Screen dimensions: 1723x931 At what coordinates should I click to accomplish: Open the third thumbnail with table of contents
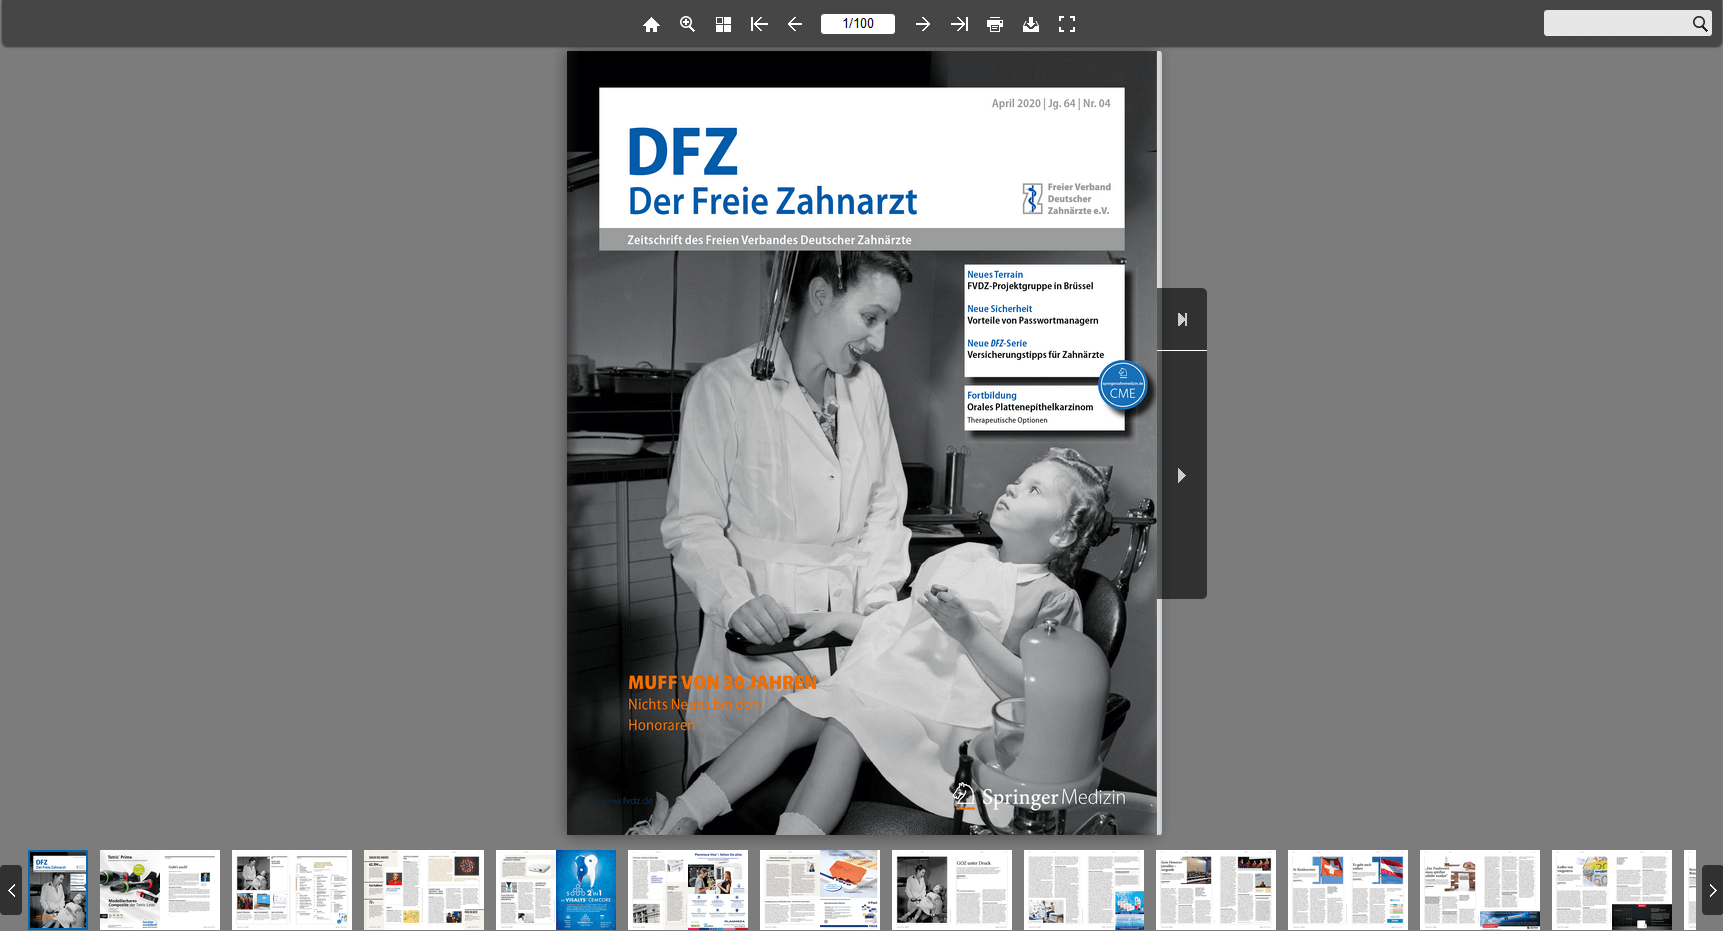click(292, 890)
